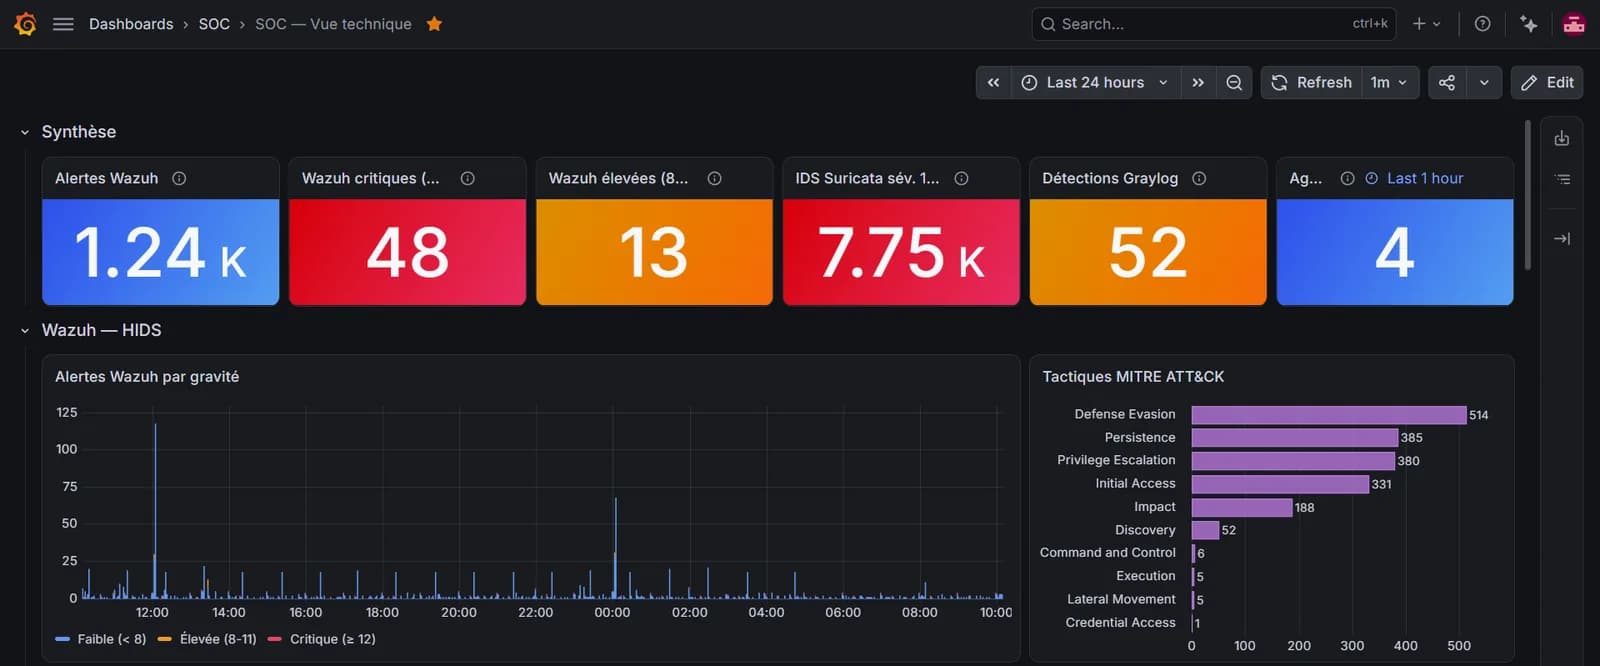The height and width of the screenshot is (666, 1600).
Task: Click the Initial Access bar
Action: pyautogui.click(x=1280, y=484)
